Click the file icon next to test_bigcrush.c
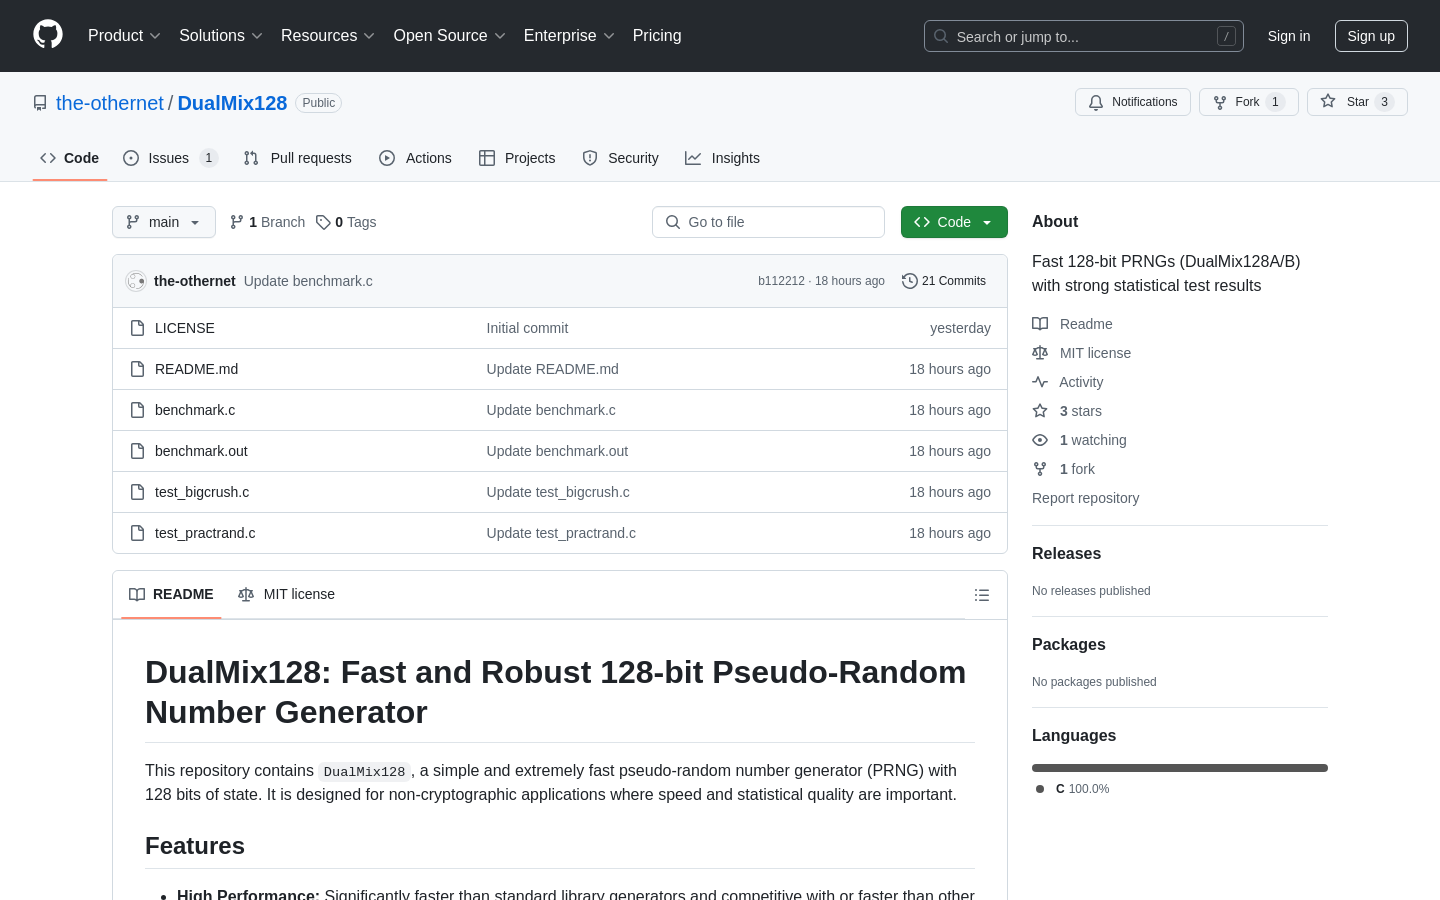The image size is (1440, 900). (x=137, y=492)
